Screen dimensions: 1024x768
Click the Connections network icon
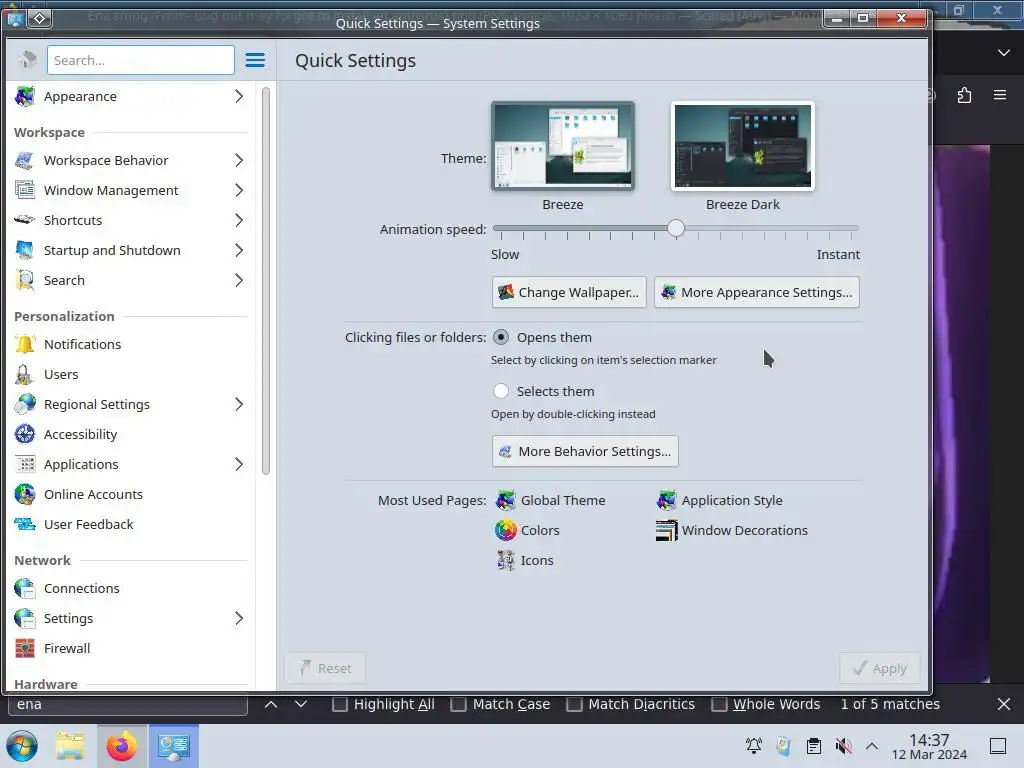25,588
